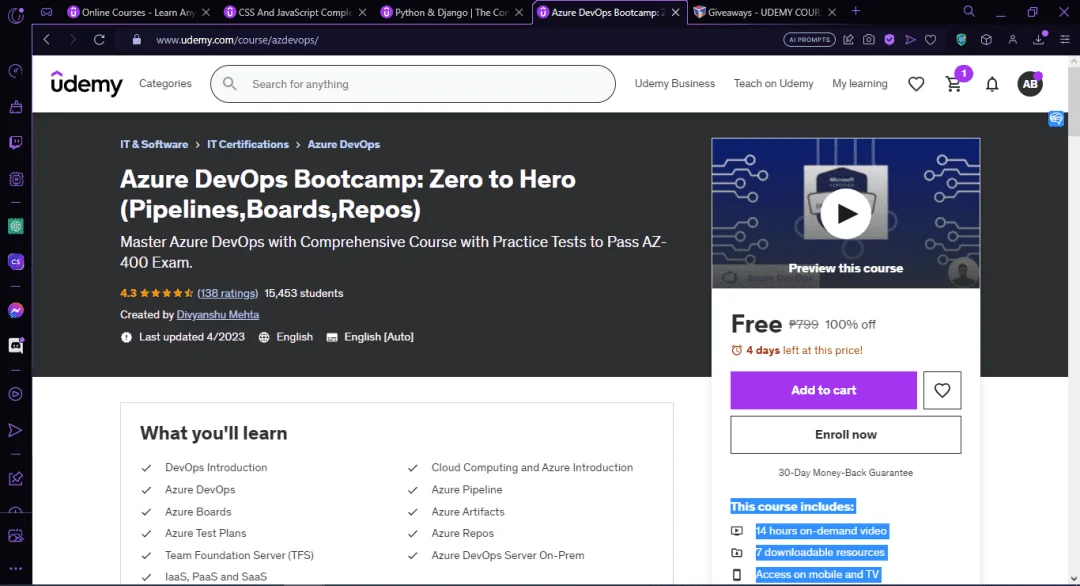The image size is (1080, 586).
Task: Click the green shield extension icon
Action: (961, 40)
